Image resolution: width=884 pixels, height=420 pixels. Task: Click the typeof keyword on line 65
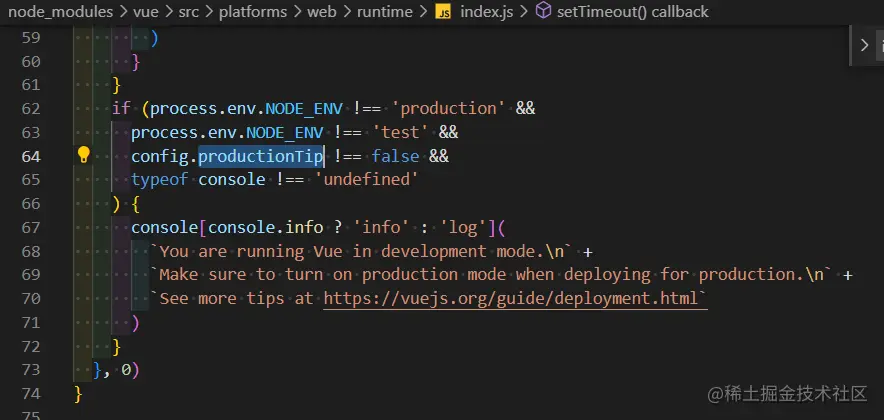tap(160, 179)
